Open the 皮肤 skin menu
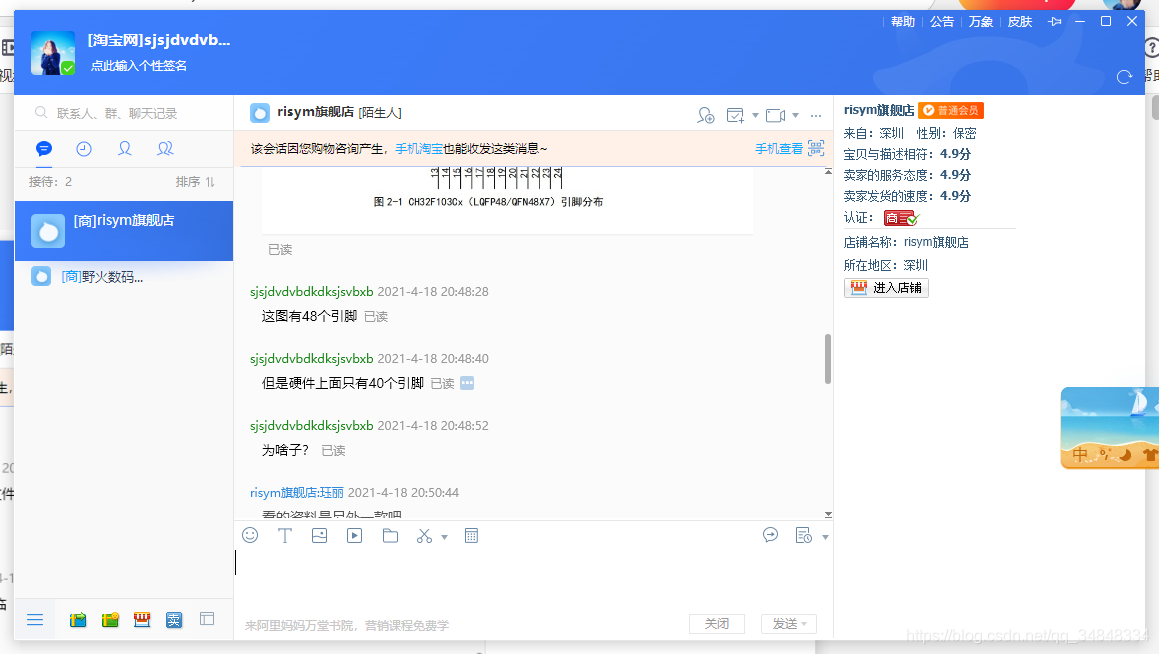The image size is (1159, 654). point(1020,21)
